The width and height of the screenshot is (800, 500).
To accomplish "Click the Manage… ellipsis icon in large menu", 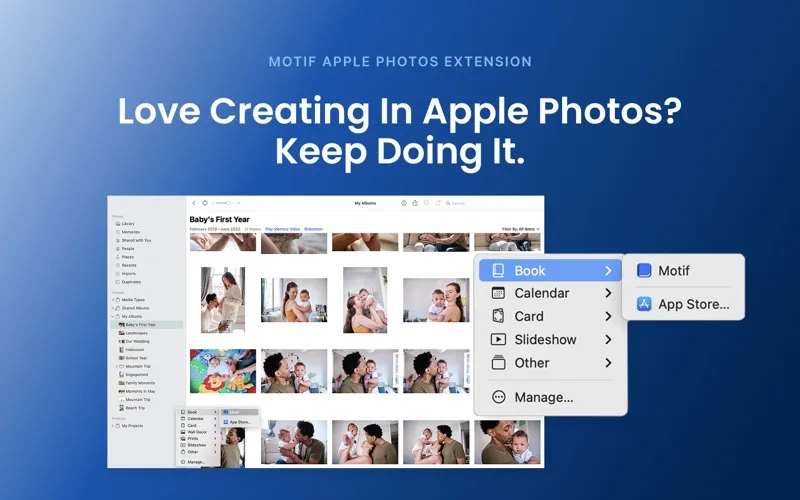I will pos(498,397).
